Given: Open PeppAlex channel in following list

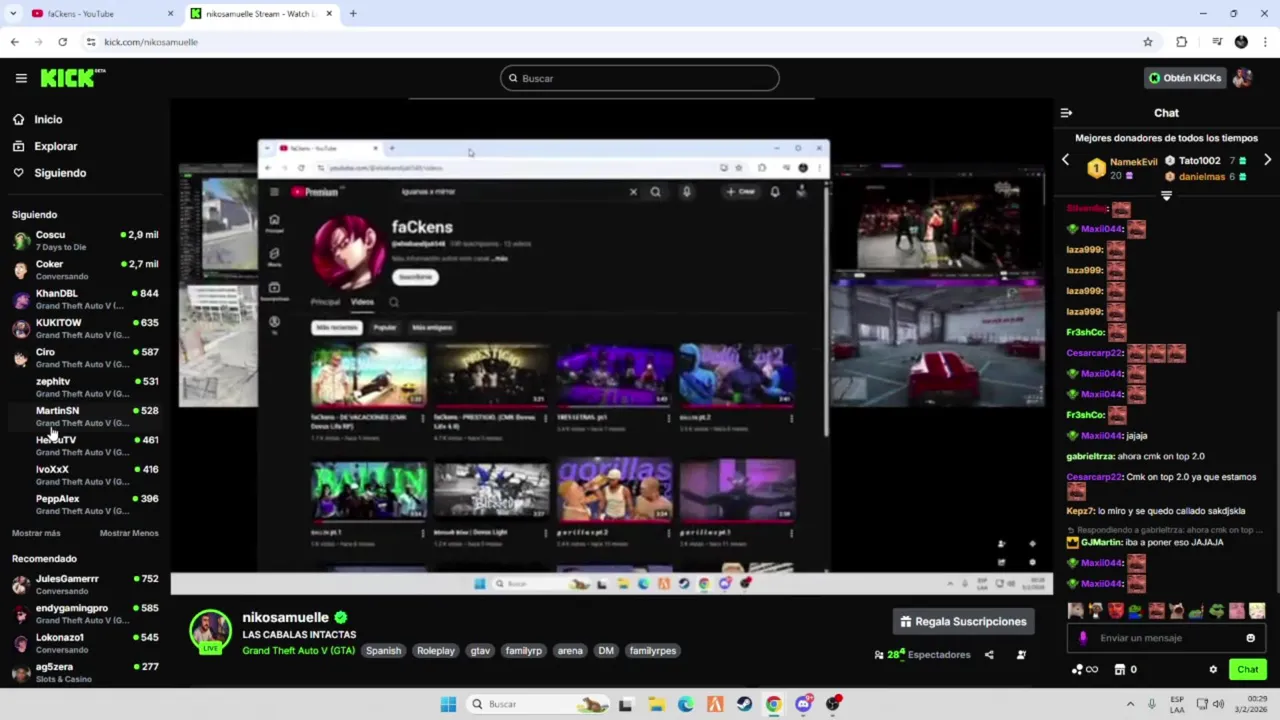Looking at the screenshot, I should [x=85, y=504].
